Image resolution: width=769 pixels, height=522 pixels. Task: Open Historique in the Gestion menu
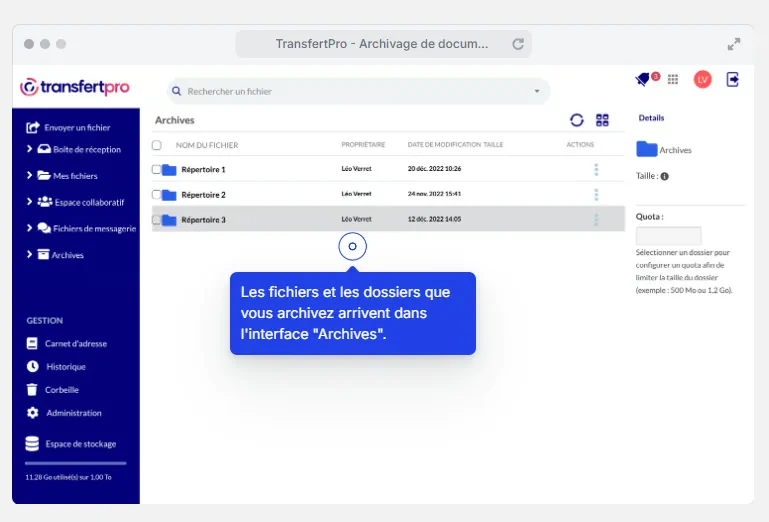click(x=65, y=367)
